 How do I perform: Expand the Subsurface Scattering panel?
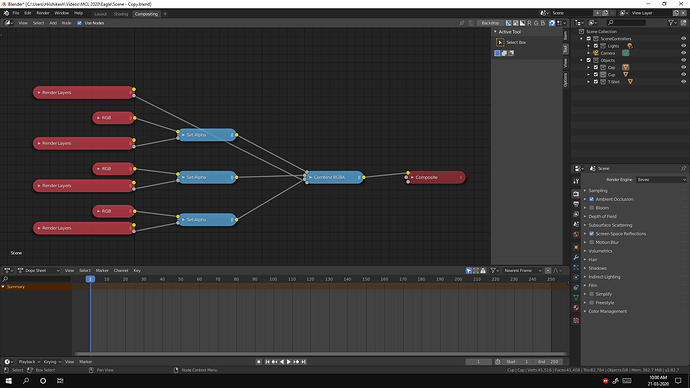click(610, 225)
